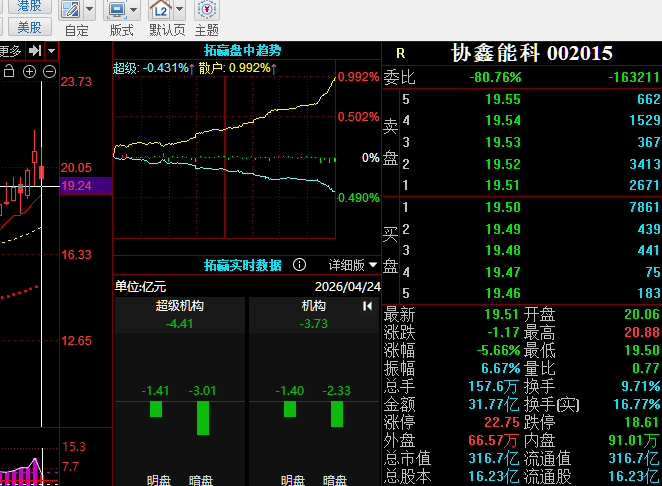Open the 主题 theme icon
This screenshot has width=662, height=486.
click(207, 9)
